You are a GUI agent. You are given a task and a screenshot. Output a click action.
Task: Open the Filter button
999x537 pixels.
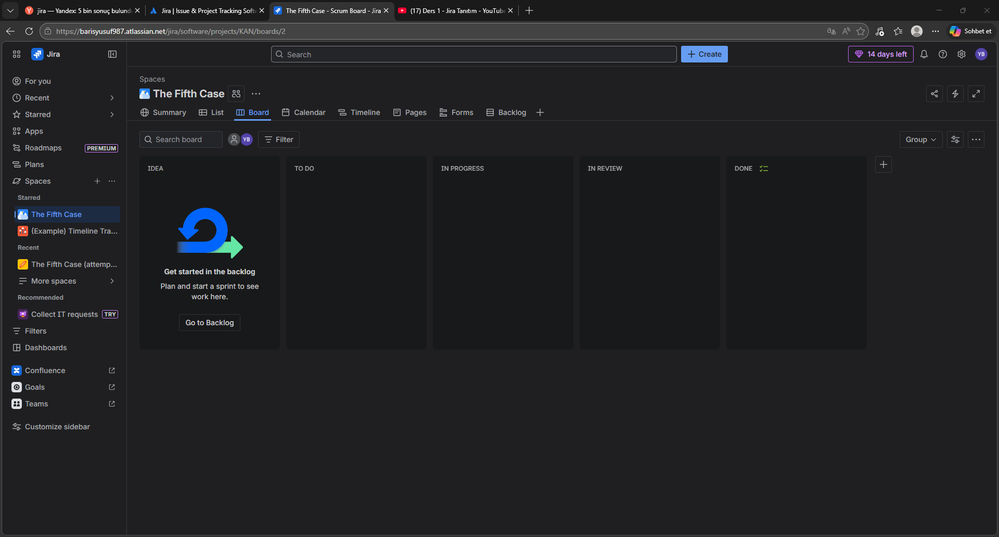point(279,140)
